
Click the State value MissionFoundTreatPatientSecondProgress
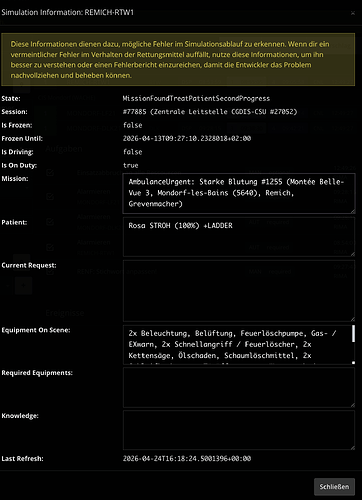(196, 98)
